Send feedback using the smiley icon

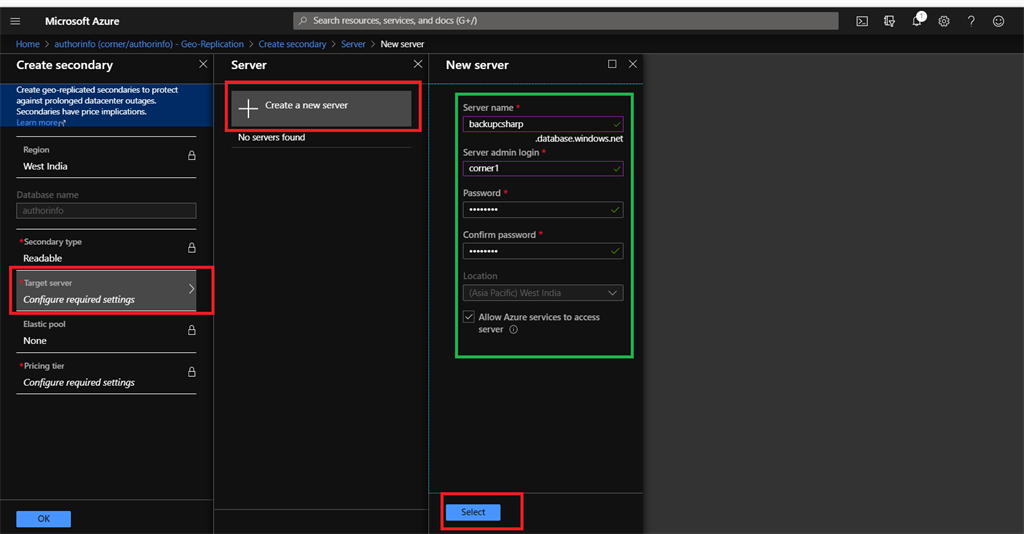[999, 21]
